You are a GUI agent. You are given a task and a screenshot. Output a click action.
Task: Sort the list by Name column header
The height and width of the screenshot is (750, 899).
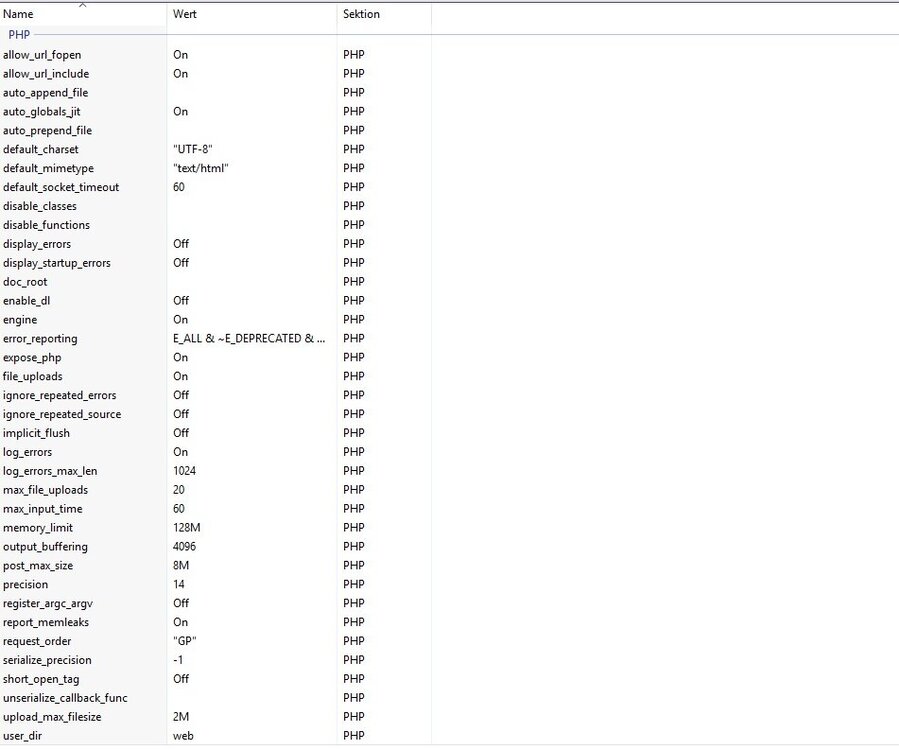click(18, 15)
